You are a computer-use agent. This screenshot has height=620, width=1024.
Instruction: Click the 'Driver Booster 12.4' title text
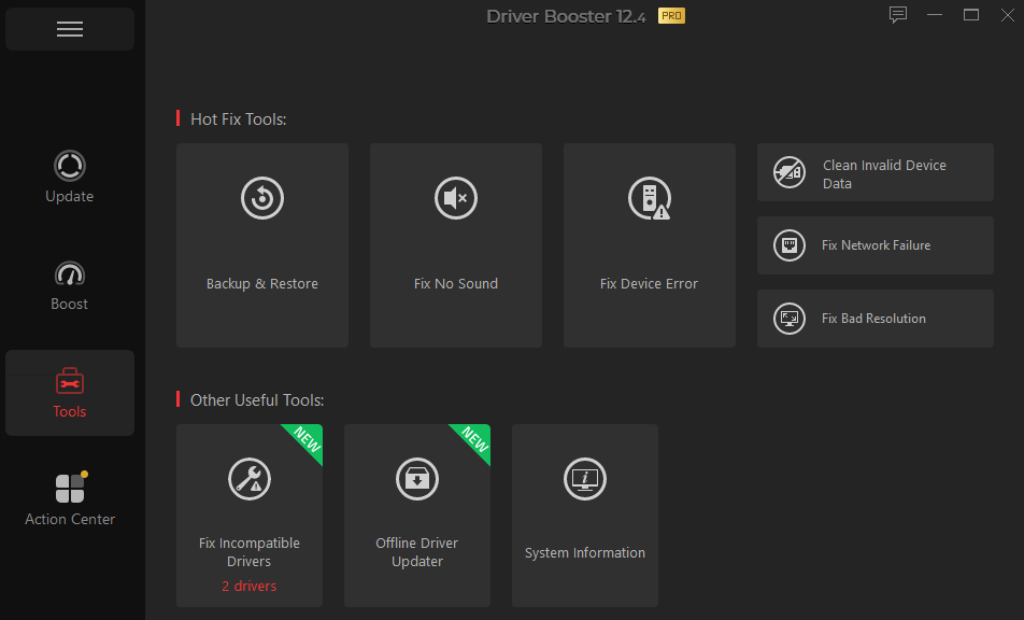coord(566,16)
